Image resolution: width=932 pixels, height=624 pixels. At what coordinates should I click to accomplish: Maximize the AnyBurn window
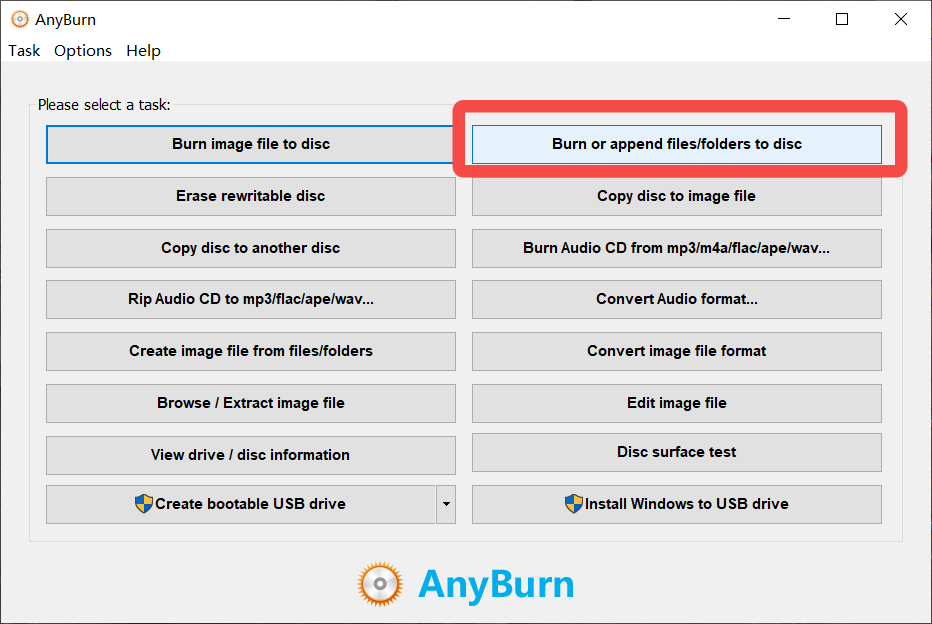coord(842,19)
